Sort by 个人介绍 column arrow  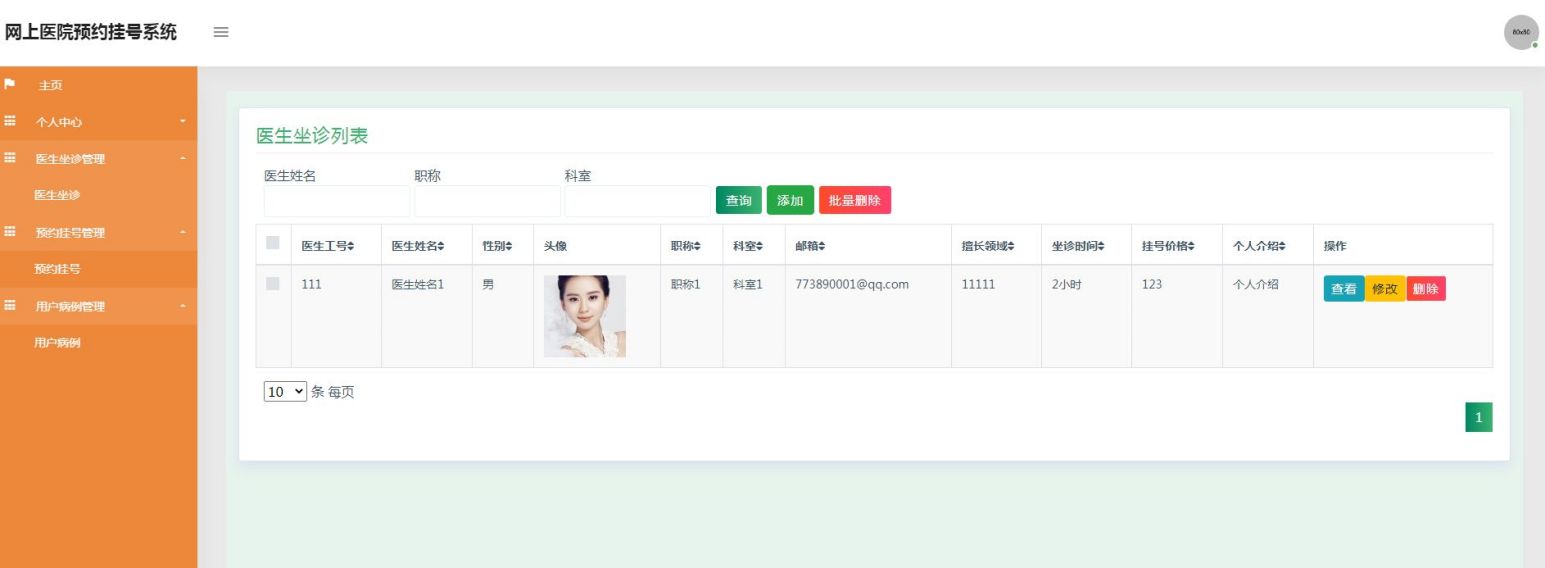coord(1282,246)
